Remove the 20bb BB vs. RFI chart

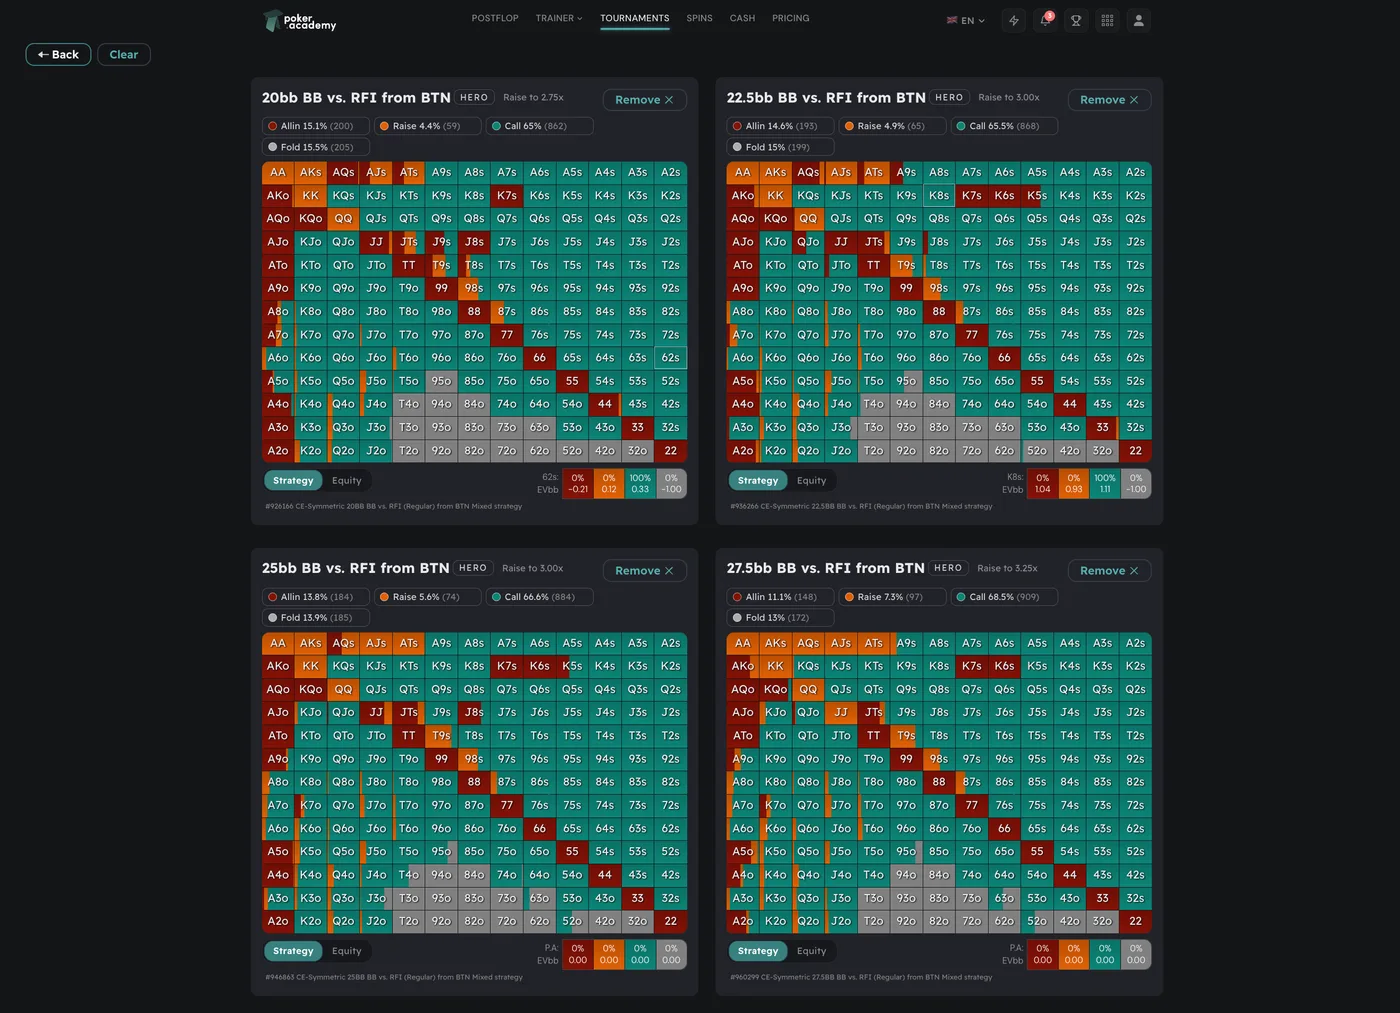coord(644,100)
